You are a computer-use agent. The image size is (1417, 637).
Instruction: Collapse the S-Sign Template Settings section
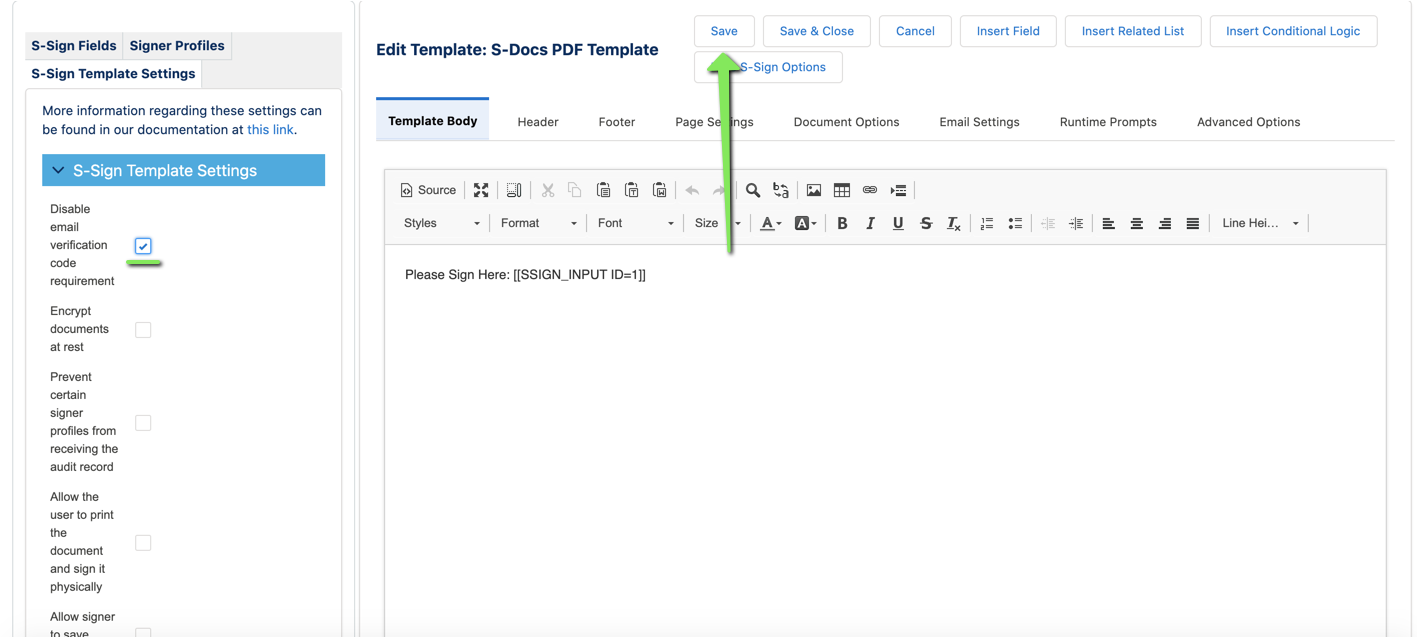(x=183, y=170)
